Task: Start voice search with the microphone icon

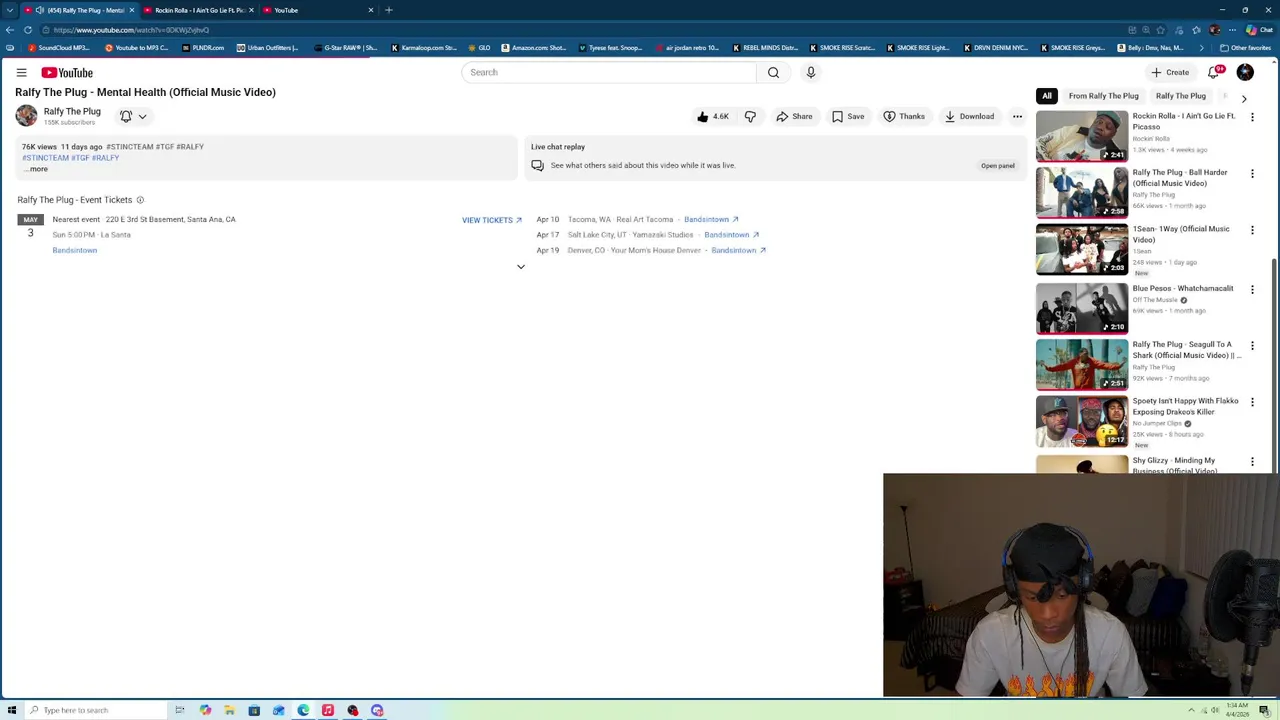Action: (811, 72)
